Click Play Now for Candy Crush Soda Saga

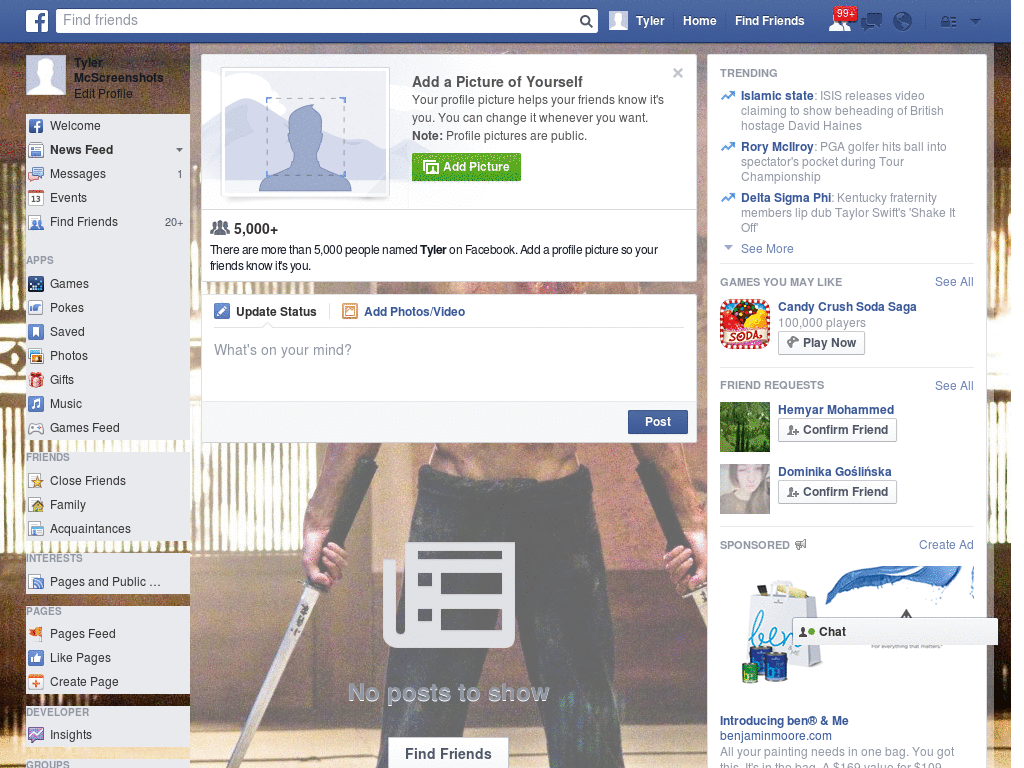[821, 343]
